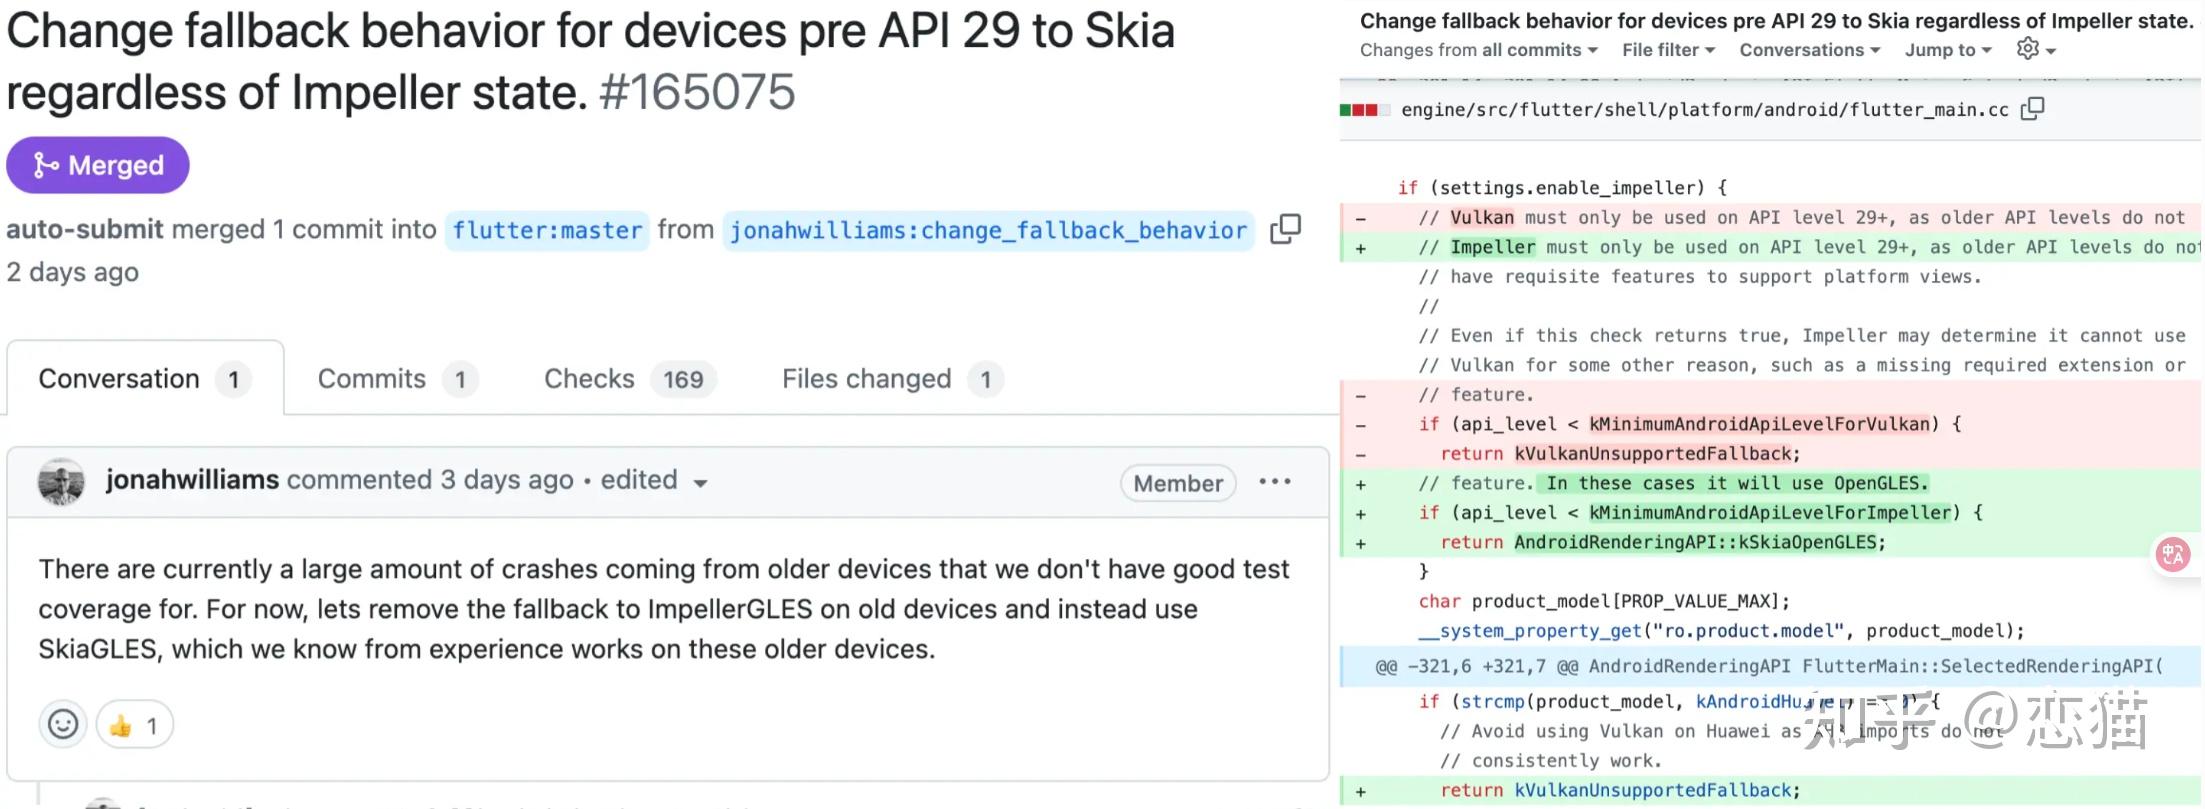The width and height of the screenshot is (2205, 809).
Task: Copy the jonahwilliams branch name
Action: point(1285,229)
